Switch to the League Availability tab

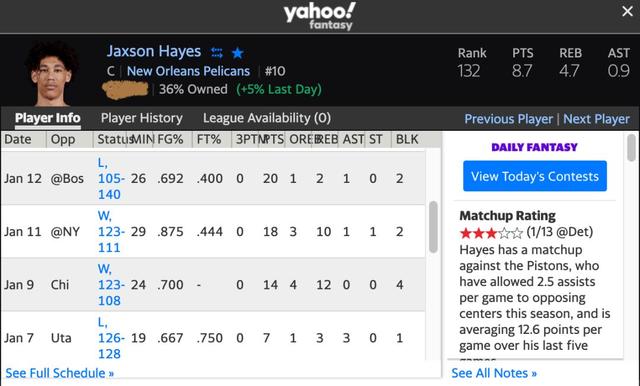pyautogui.click(x=267, y=118)
